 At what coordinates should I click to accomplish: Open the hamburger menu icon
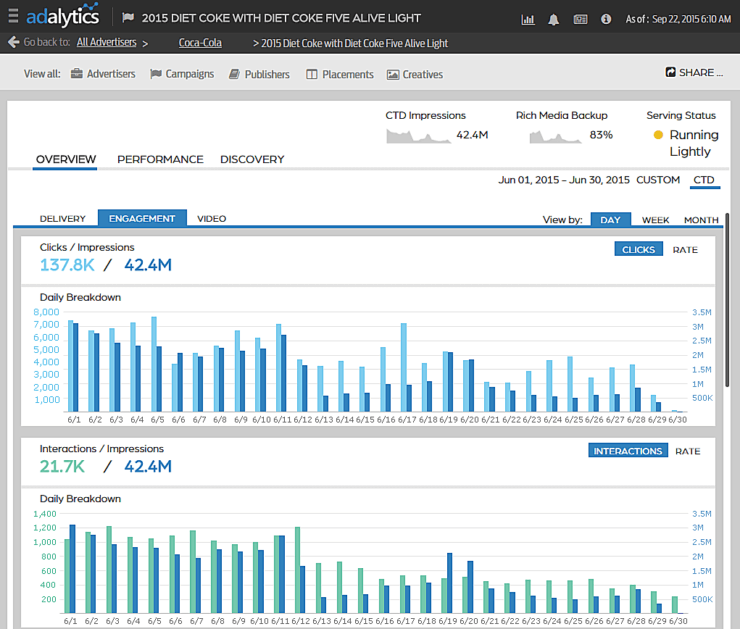(x=13, y=16)
